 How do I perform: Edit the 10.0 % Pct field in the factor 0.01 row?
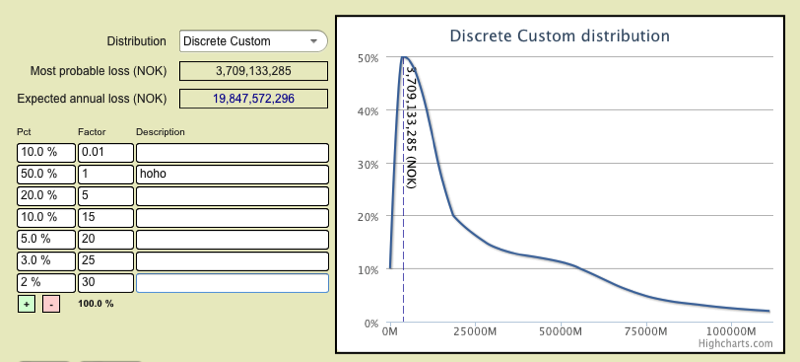point(46,152)
